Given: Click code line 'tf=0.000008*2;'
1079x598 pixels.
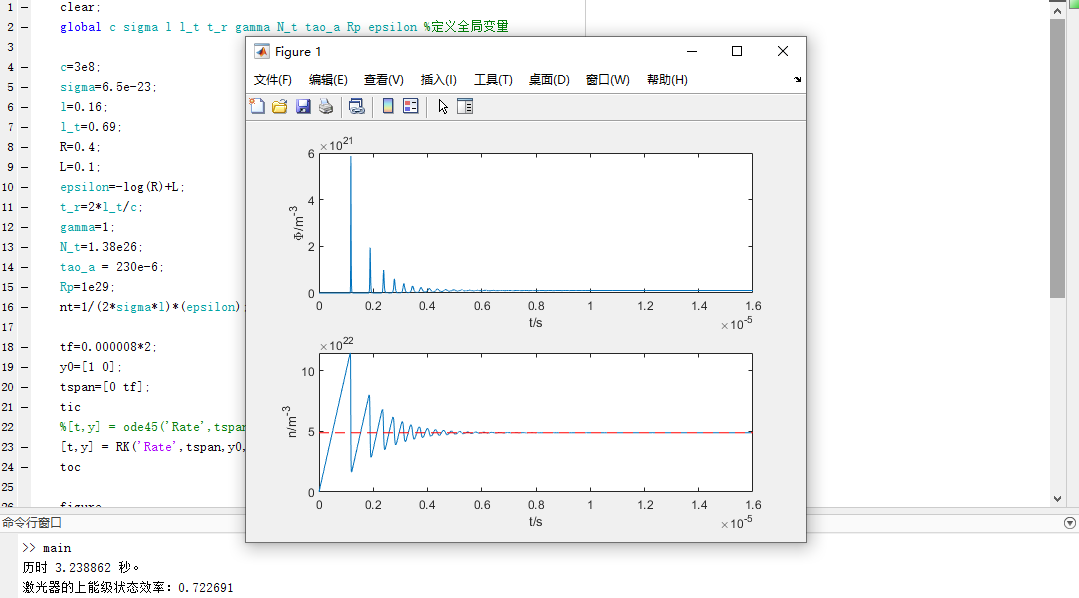Looking at the screenshot, I should [x=108, y=347].
